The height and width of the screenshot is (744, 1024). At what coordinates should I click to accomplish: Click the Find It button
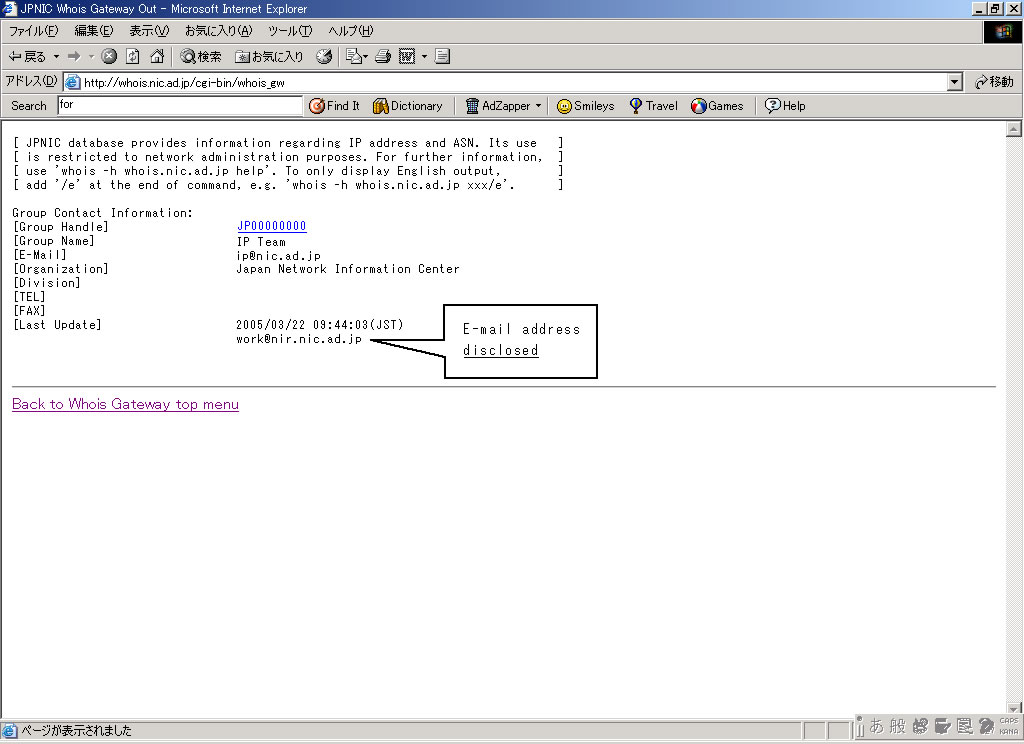point(334,106)
